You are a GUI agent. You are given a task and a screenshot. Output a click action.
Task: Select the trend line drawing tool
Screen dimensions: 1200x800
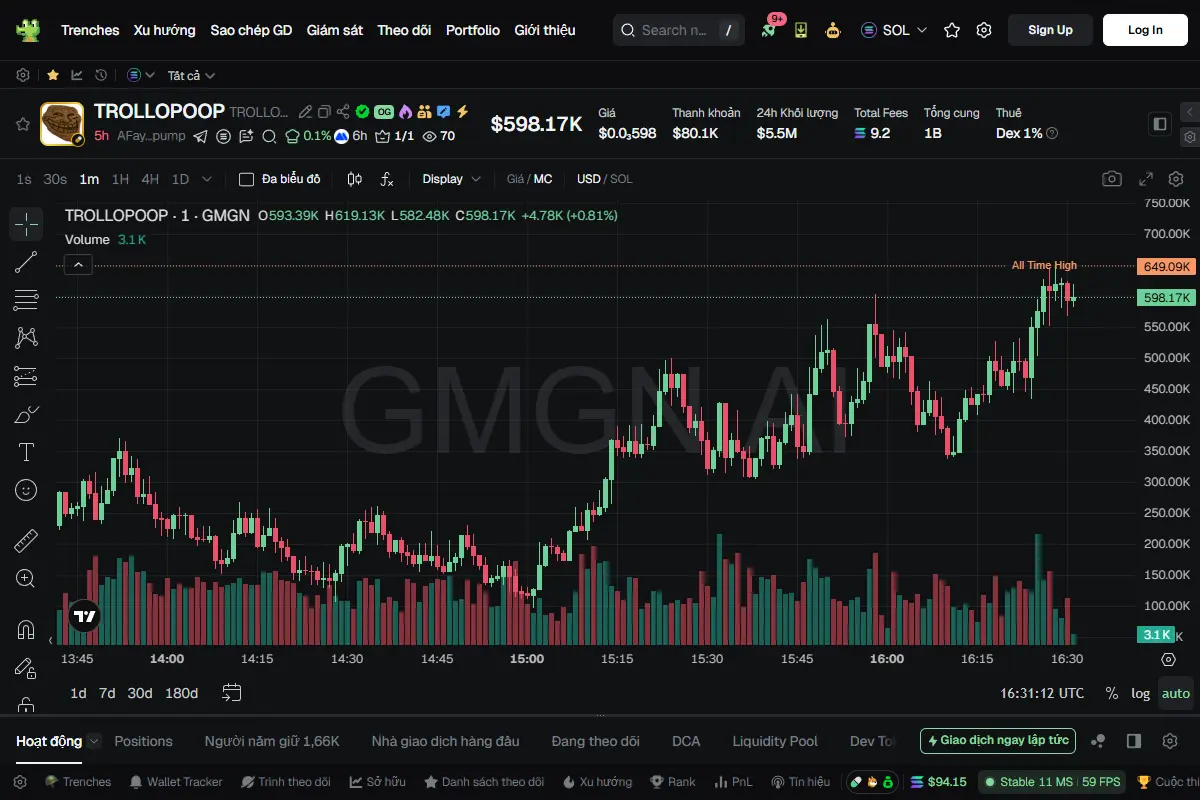tap(26, 262)
